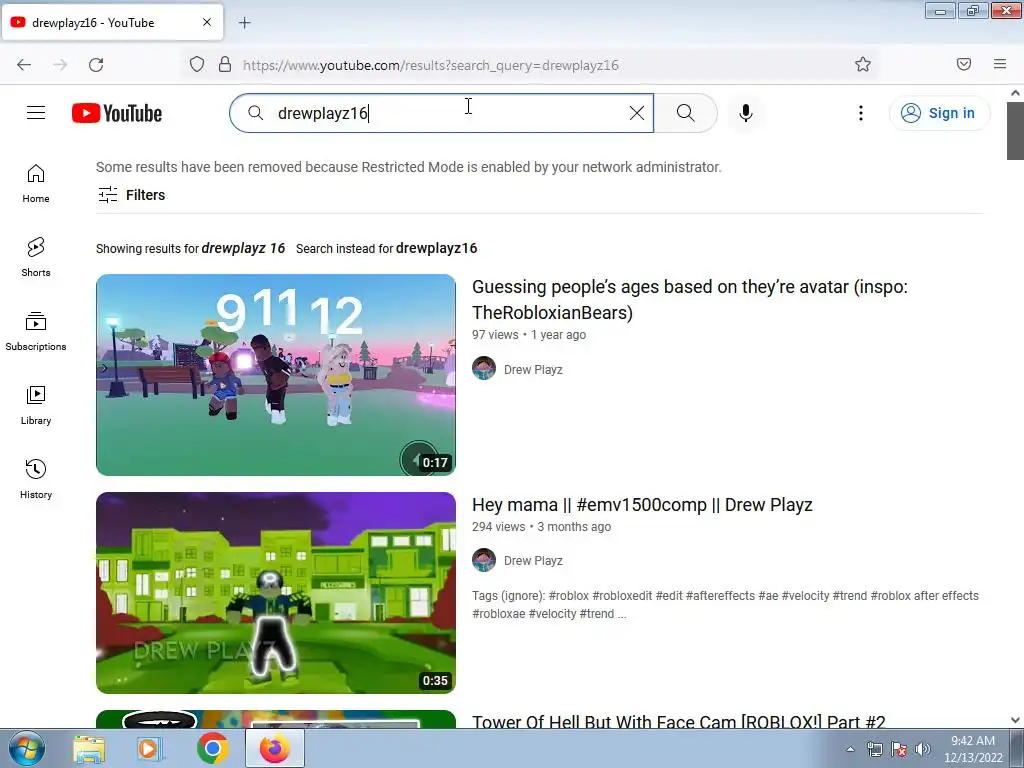Screen dimensions: 1024x768
Task: Open 'Tower Of Hell But With Face Cam' title
Action: 679,721
